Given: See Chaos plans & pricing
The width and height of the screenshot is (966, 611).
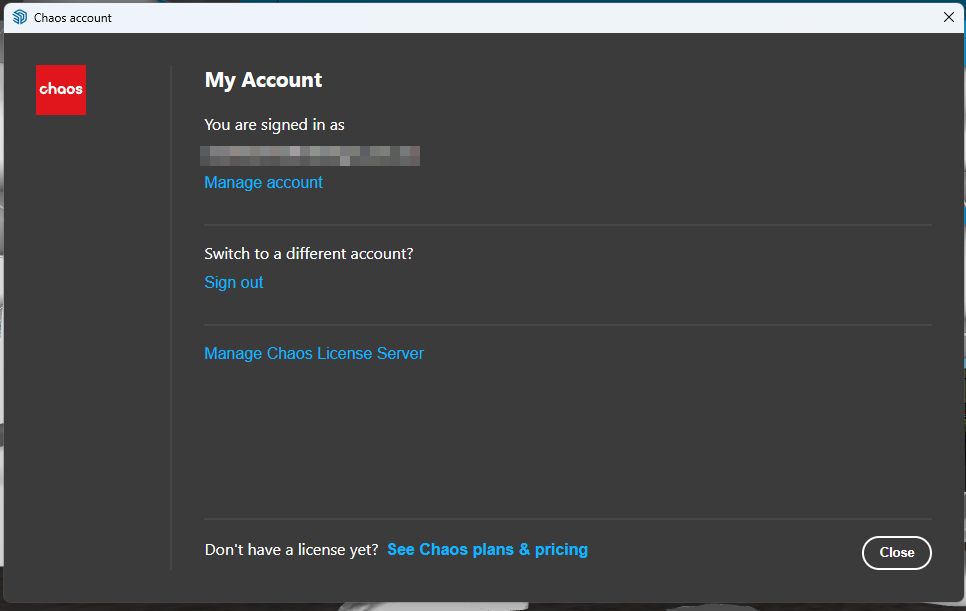Looking at the screenshot, I should (x=487, y=549).
